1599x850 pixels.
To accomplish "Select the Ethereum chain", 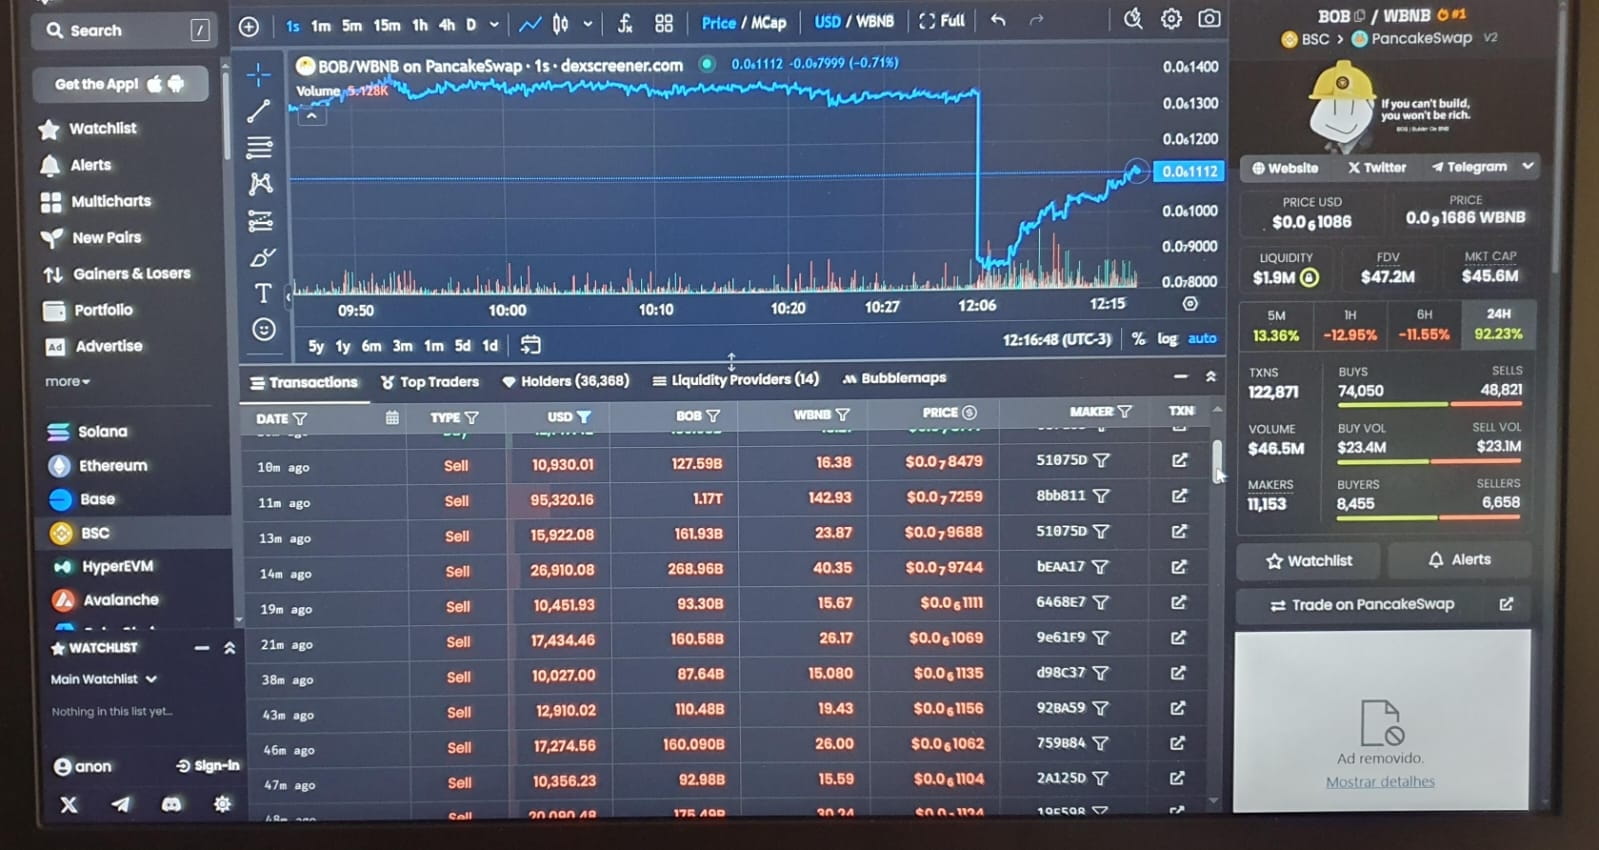I will (x=98, y=466).
